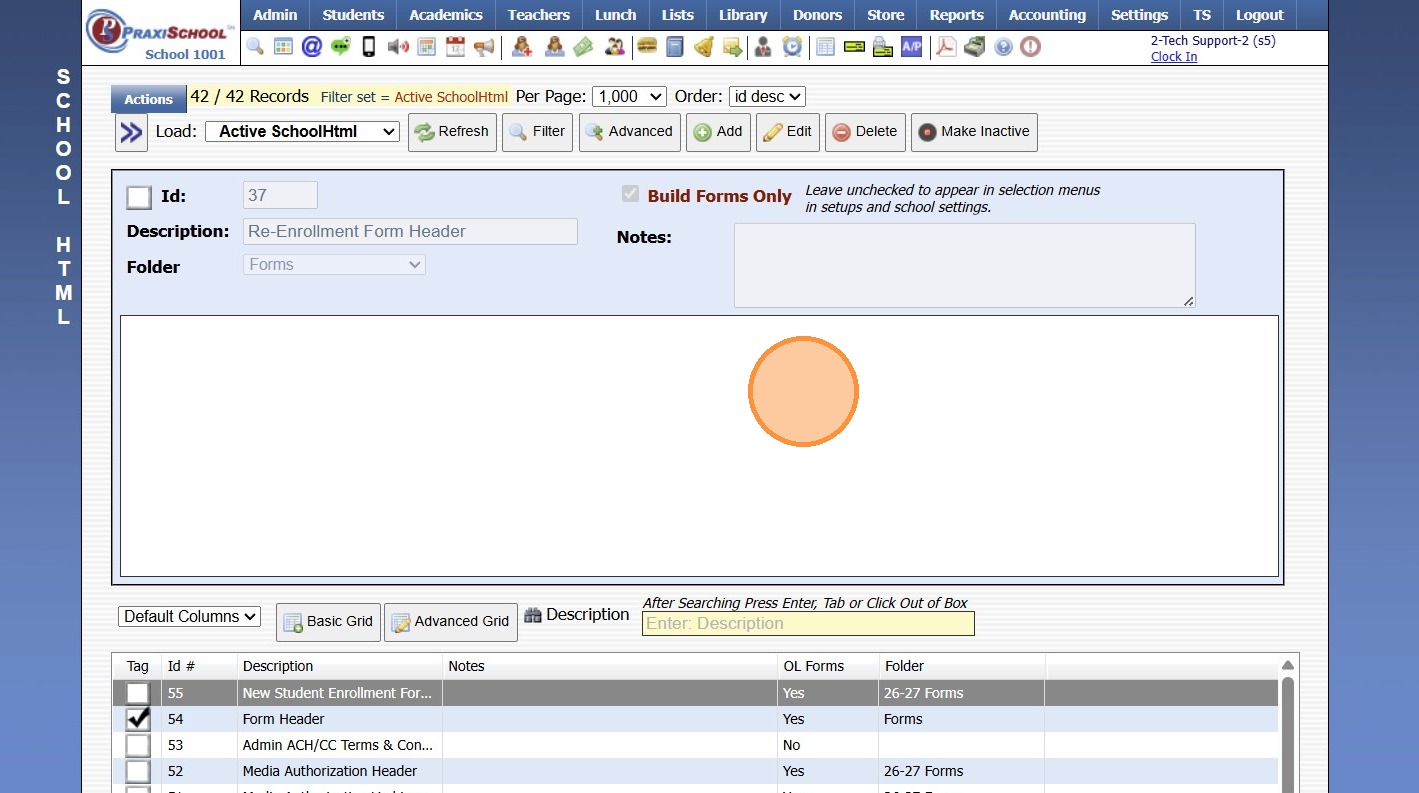
Task: Click the green money bills icon
Action: coord(583,47)
